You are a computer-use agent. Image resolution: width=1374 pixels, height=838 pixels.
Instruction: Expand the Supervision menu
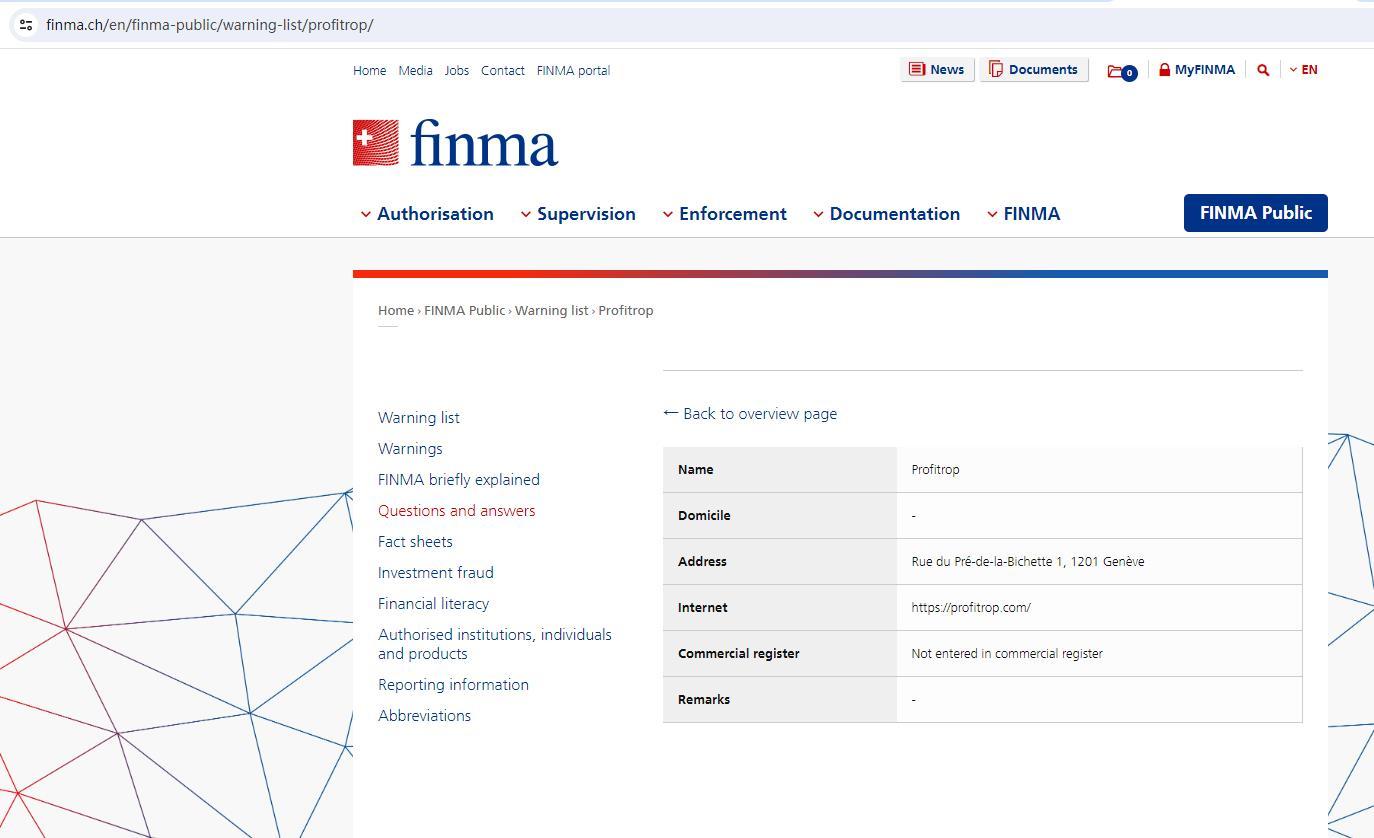coord(578,214)
